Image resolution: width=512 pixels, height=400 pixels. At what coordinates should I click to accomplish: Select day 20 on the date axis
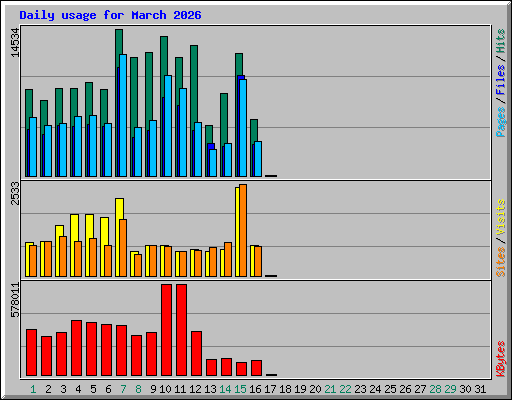click(x=315, y=389)
